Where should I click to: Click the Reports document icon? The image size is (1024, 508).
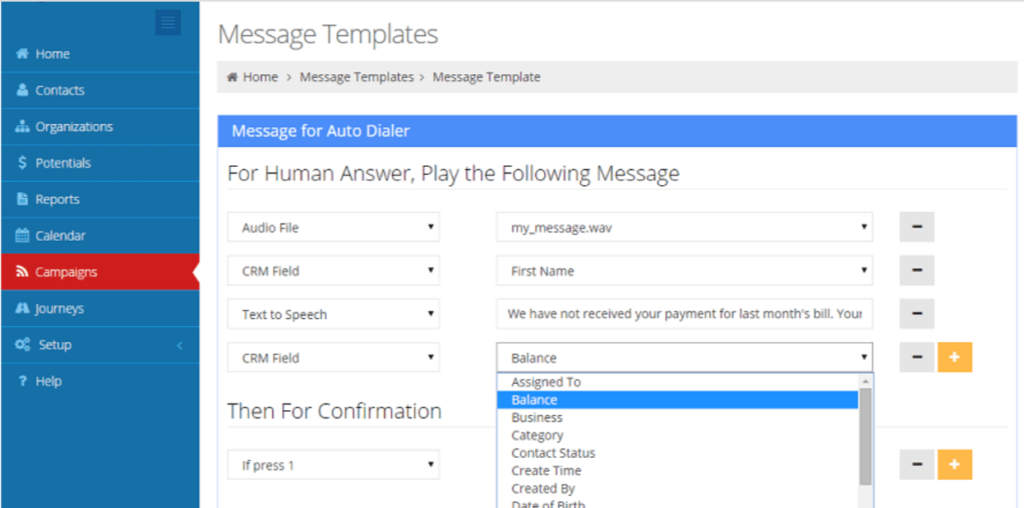click(22, 199)
